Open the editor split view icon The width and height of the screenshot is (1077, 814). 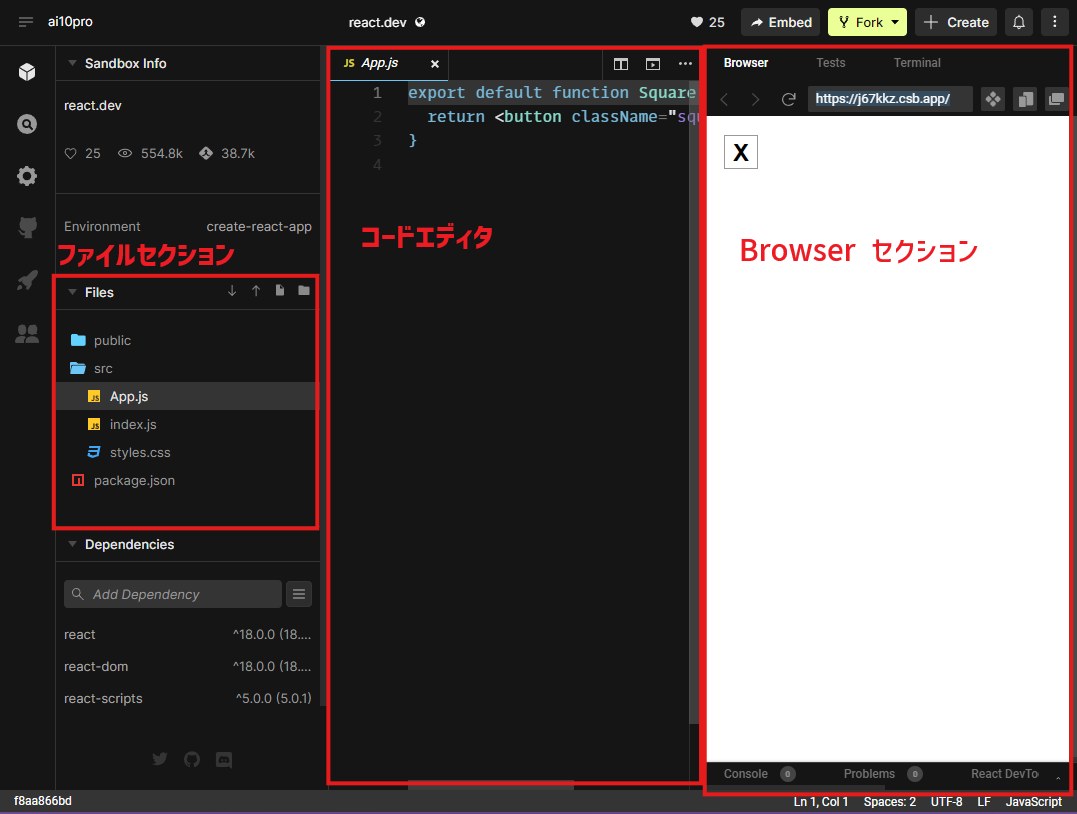[x=621, y=63]
